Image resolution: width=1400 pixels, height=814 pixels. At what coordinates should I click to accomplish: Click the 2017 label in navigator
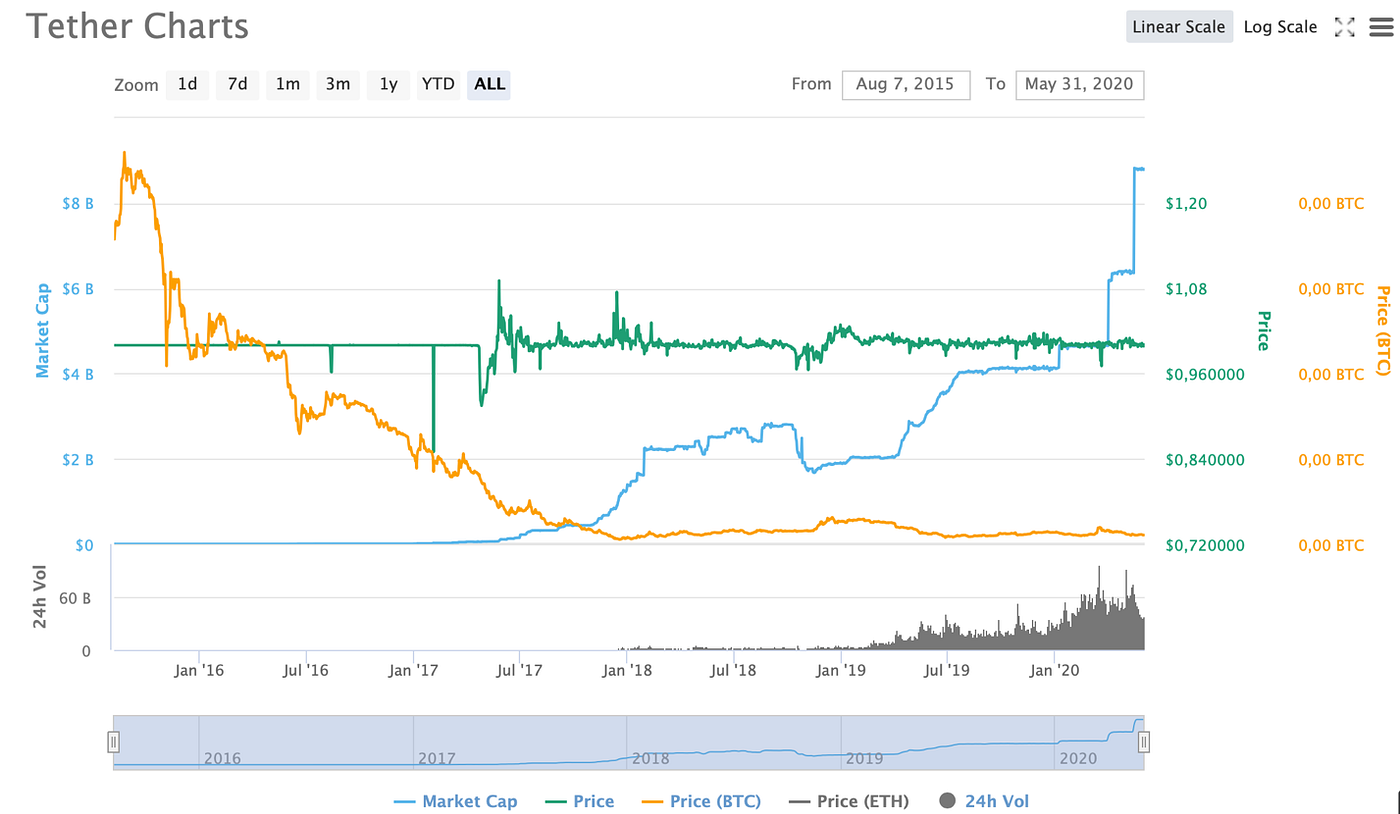tap(436, 758)
